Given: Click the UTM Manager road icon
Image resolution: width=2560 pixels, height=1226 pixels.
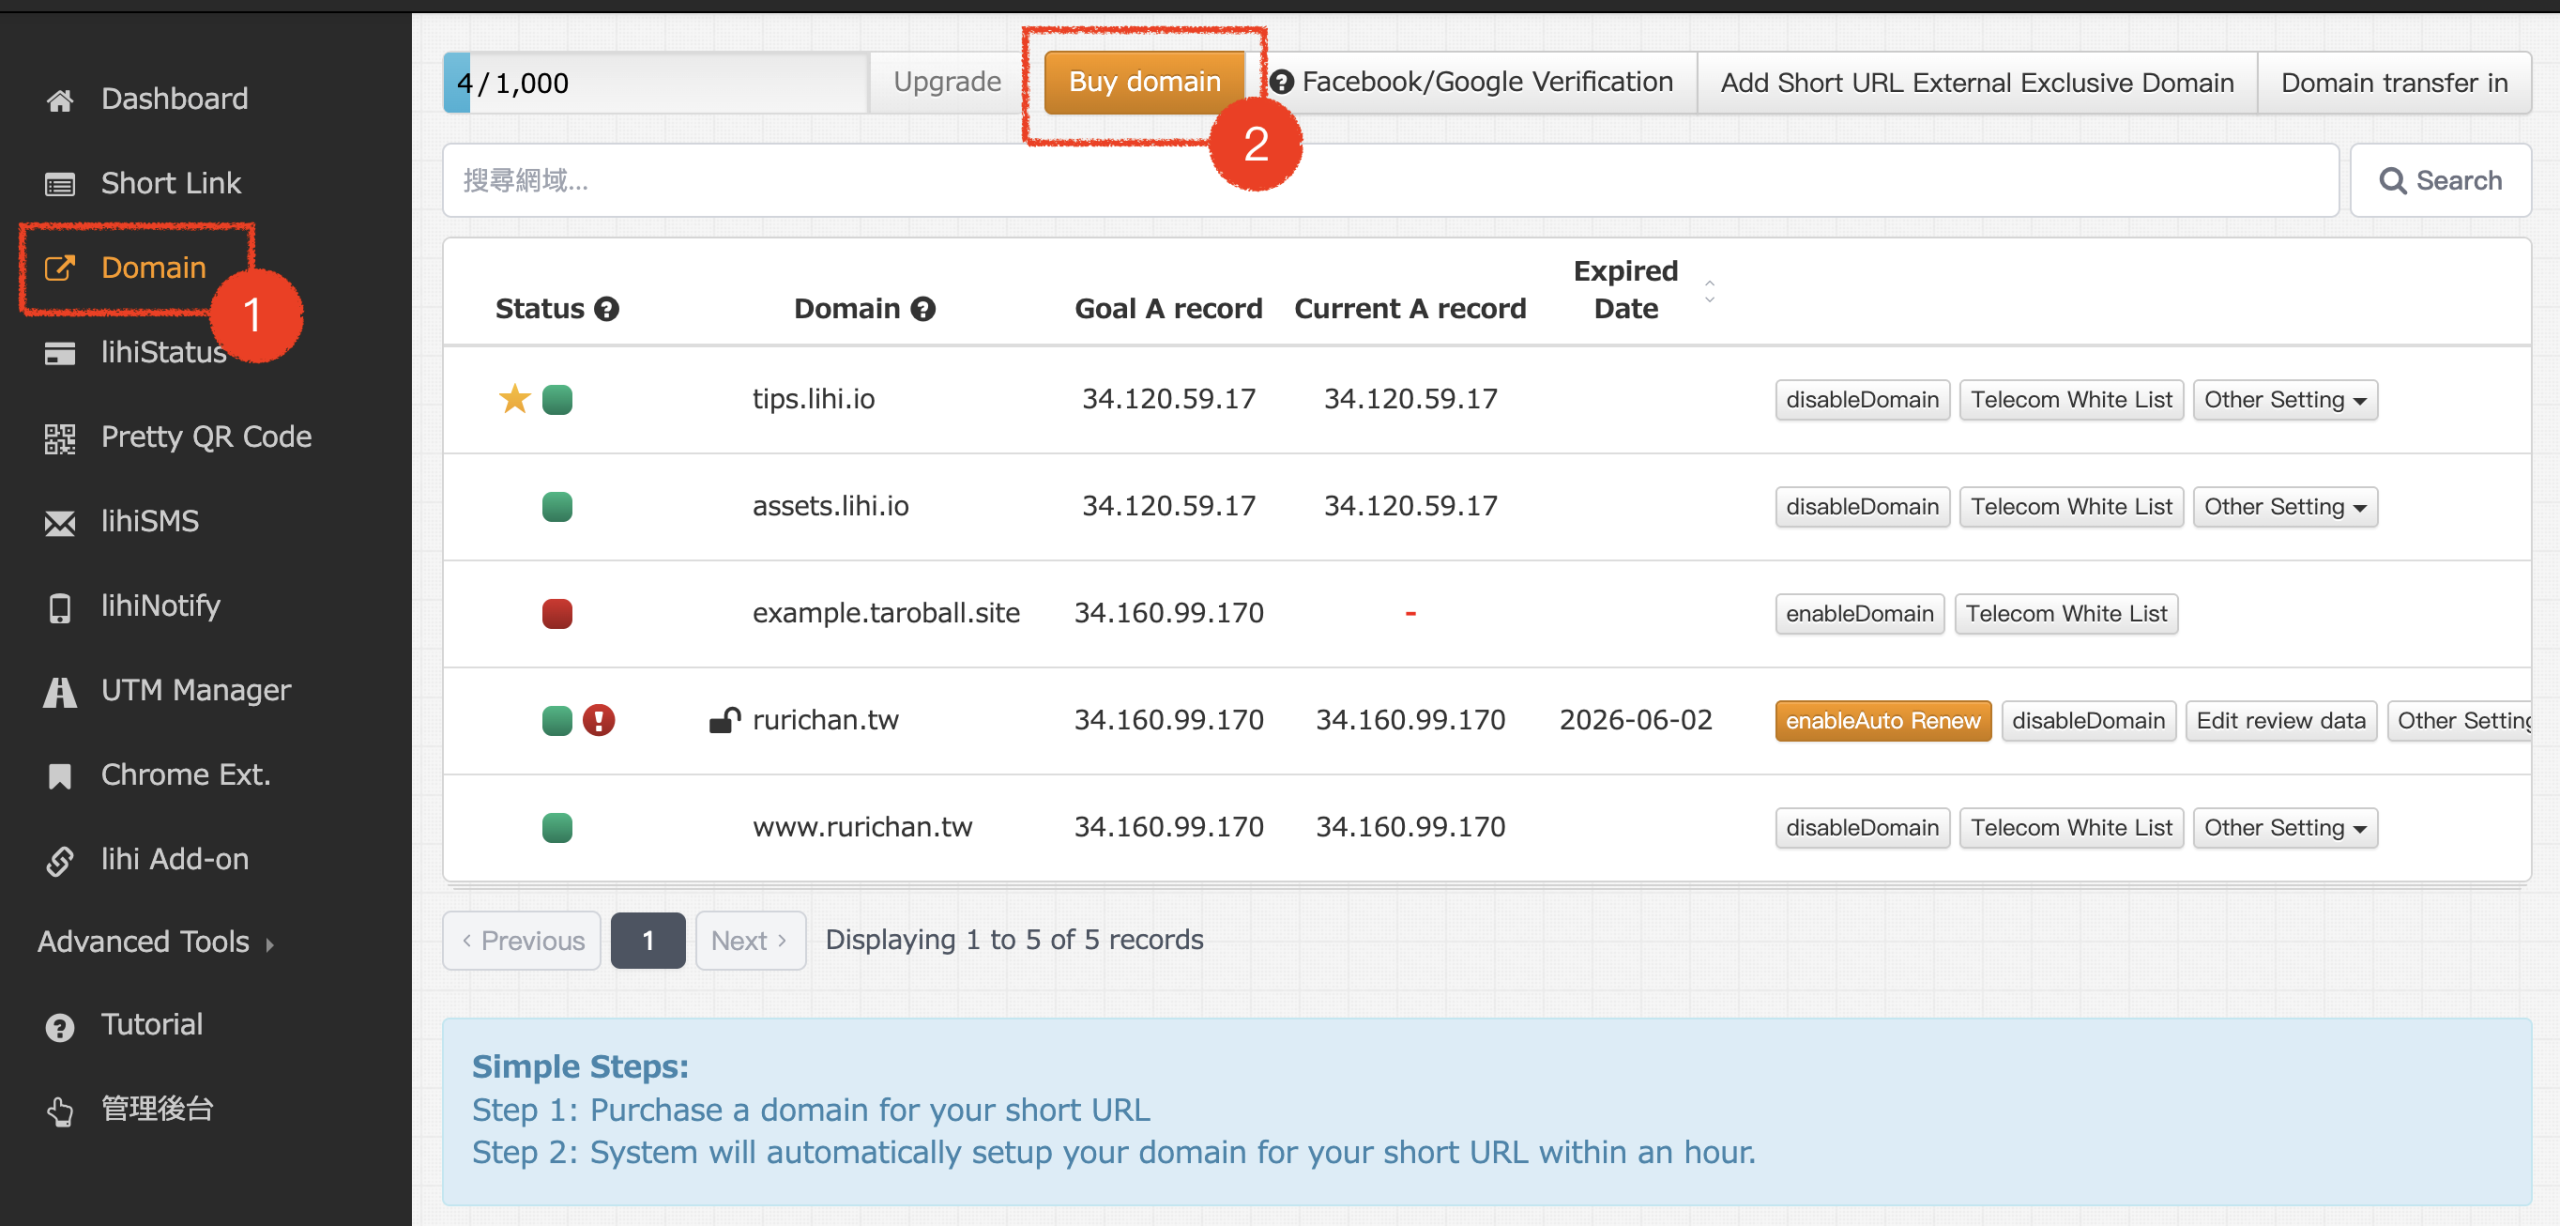Looking at the screenshot, I should click(x=60, y=692).
